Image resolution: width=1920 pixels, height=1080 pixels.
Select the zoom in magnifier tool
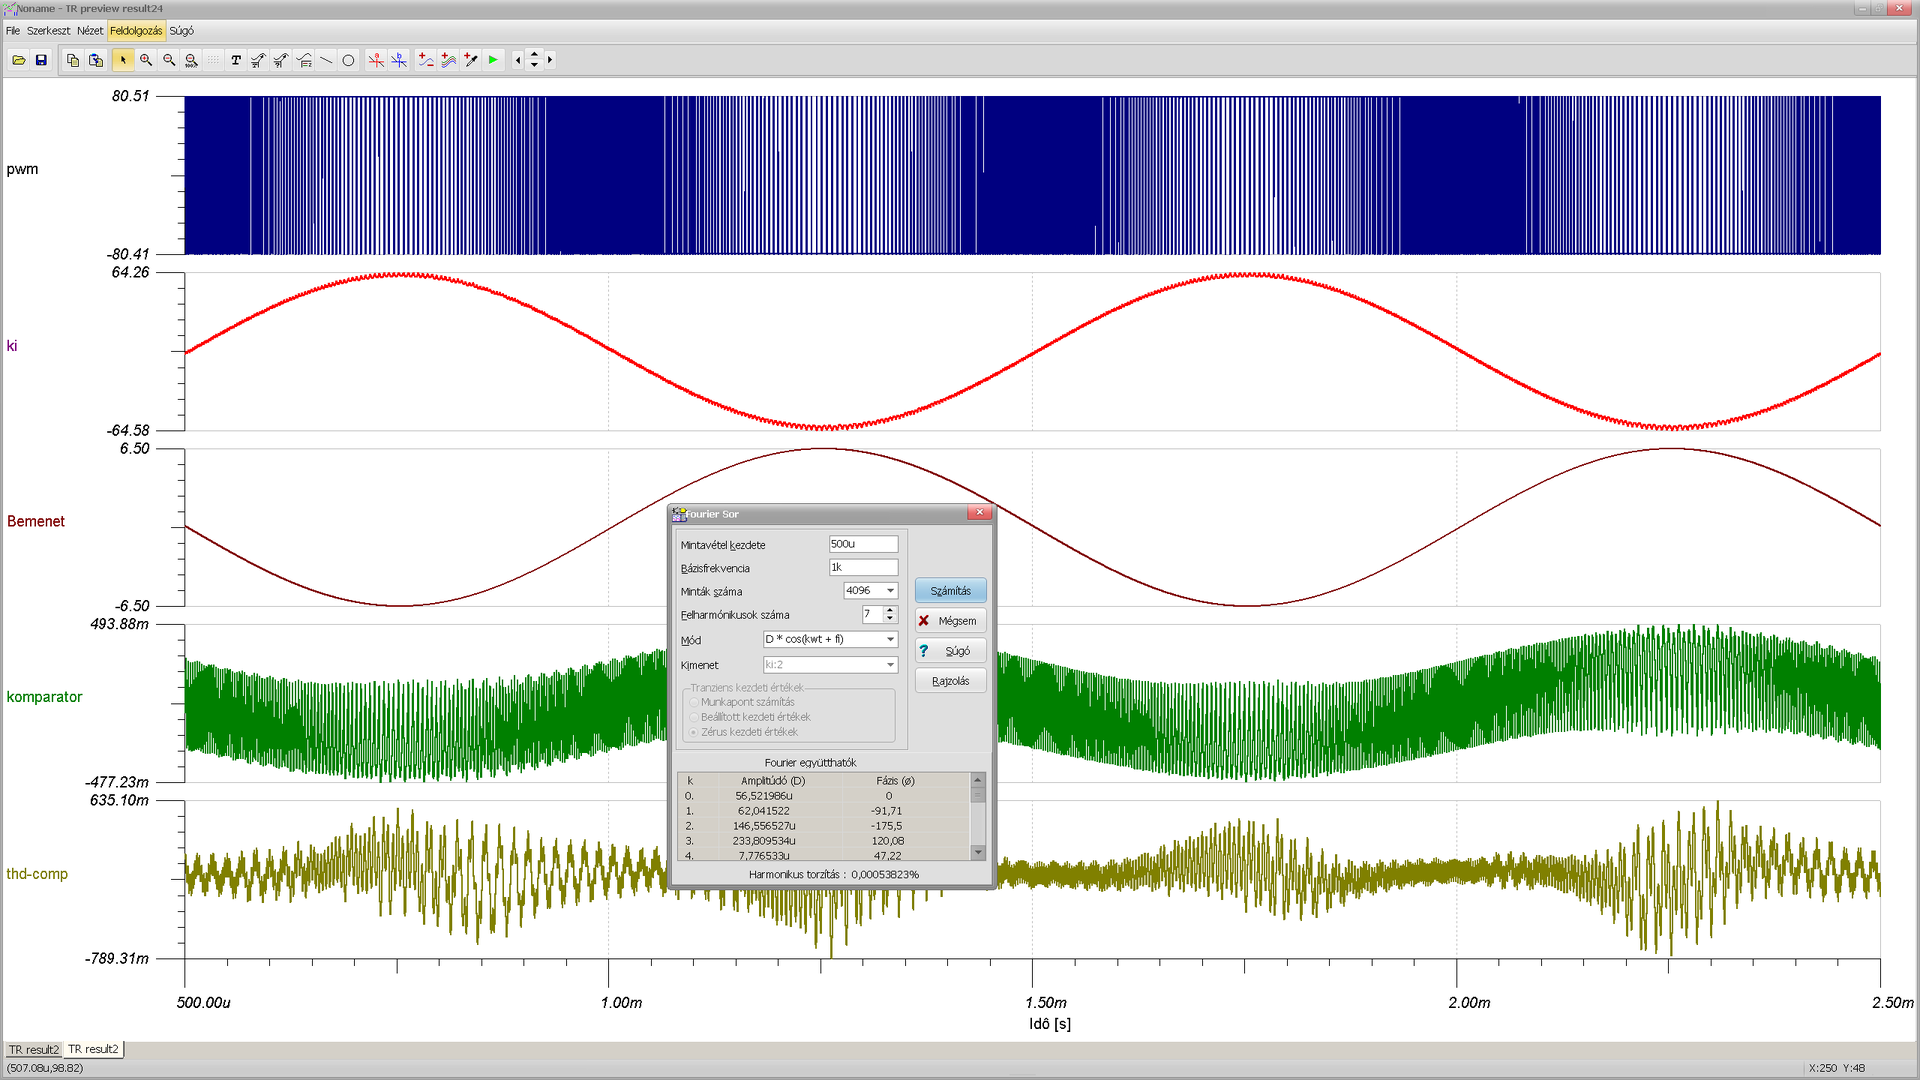(146, 60)
